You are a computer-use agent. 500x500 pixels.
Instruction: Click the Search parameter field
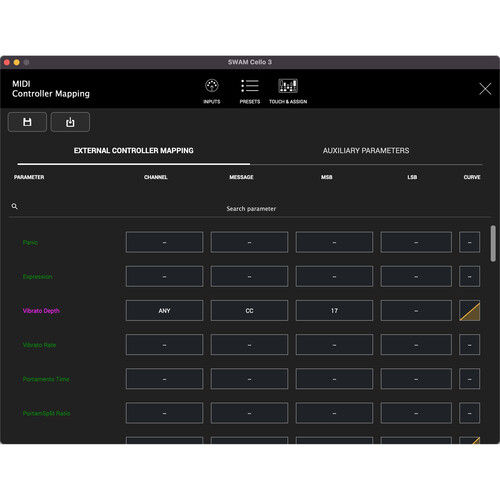tap(251, 209)
